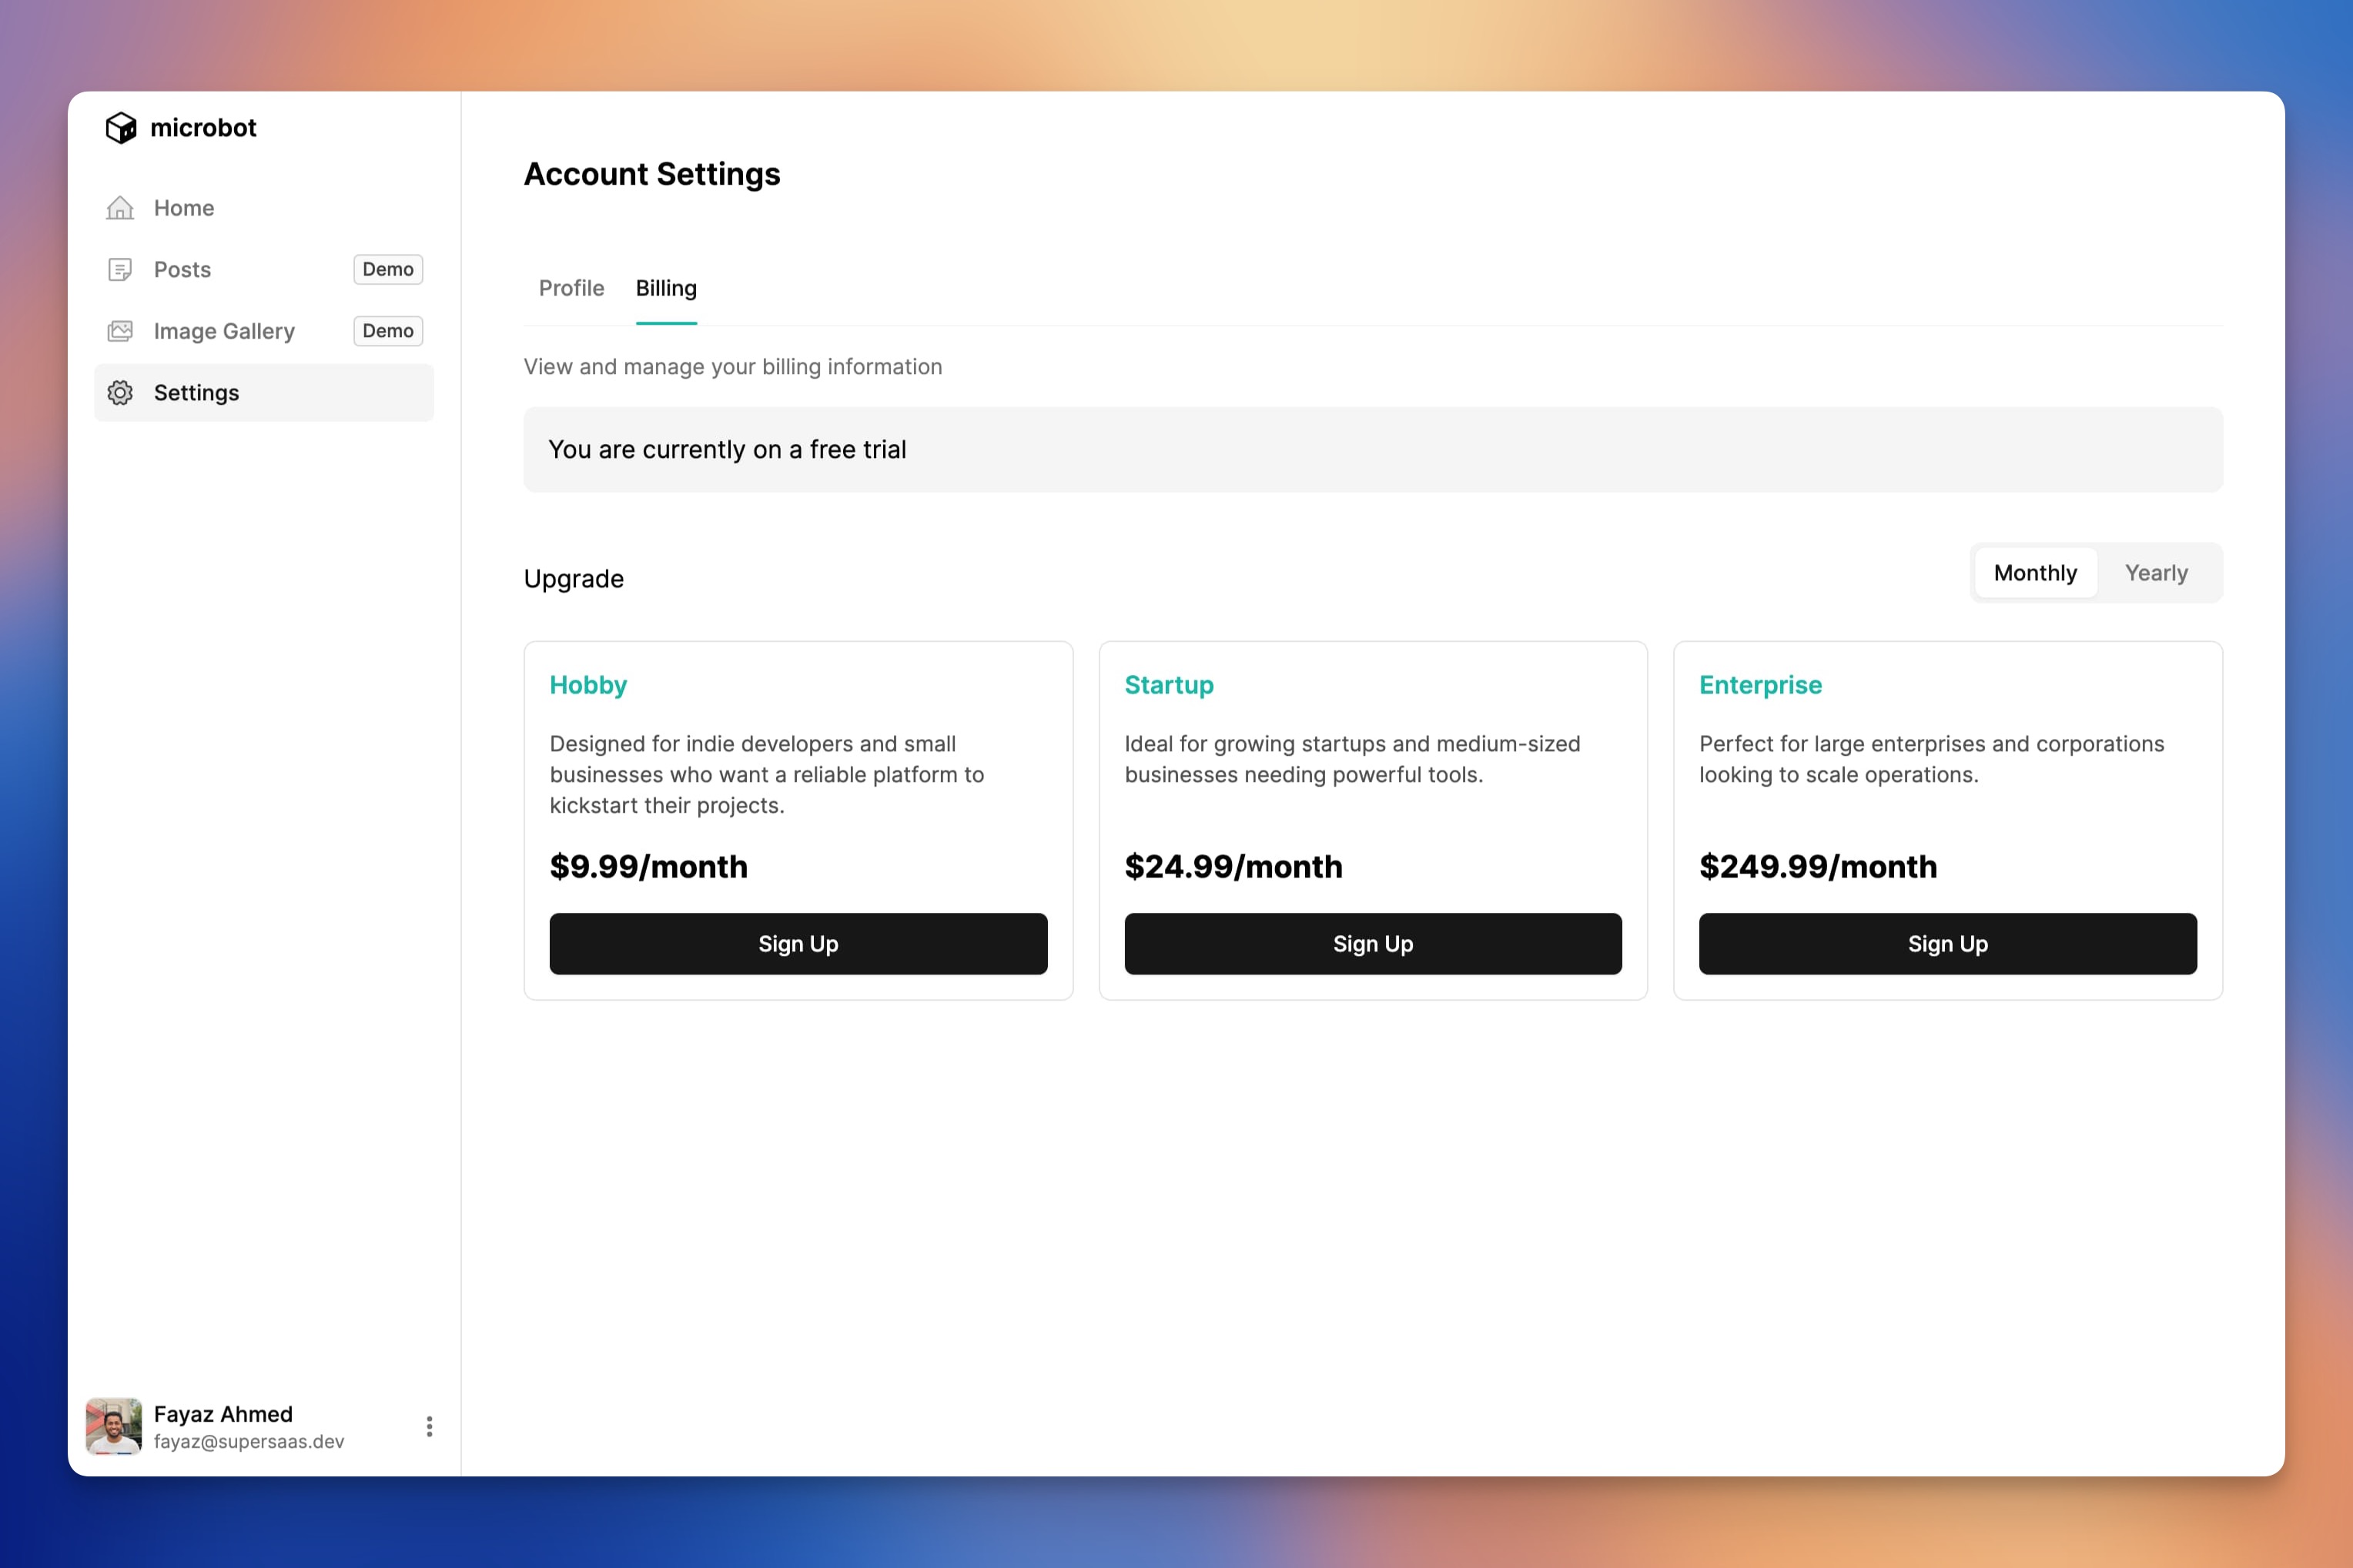Click the fayaz@supersaas.dev email text
2353x1568 pixels.
pyautogui.click(x=249, y=1441)
